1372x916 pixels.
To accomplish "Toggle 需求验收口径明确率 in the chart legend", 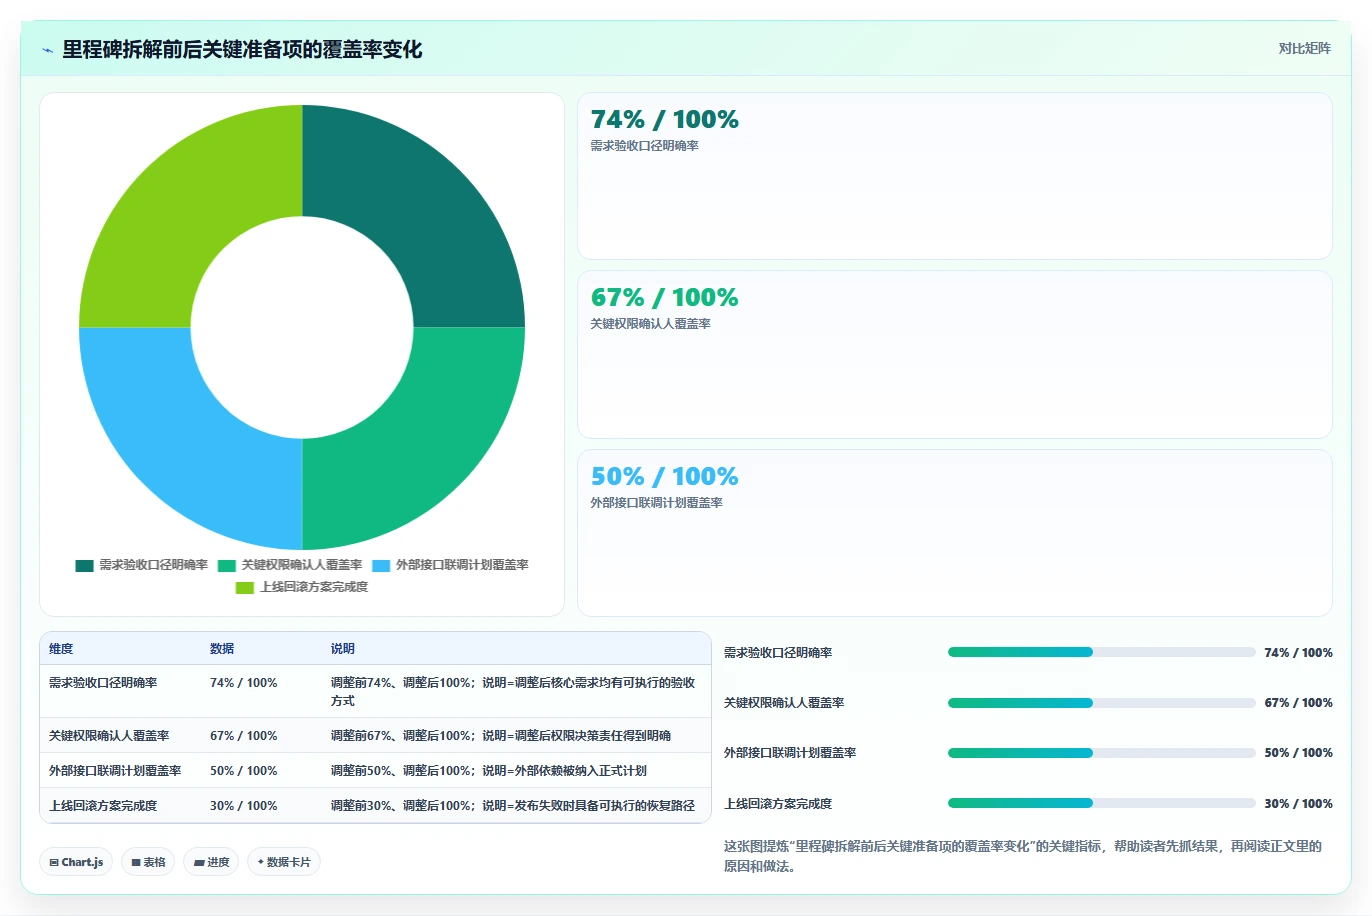I will [x=142, y=565].
